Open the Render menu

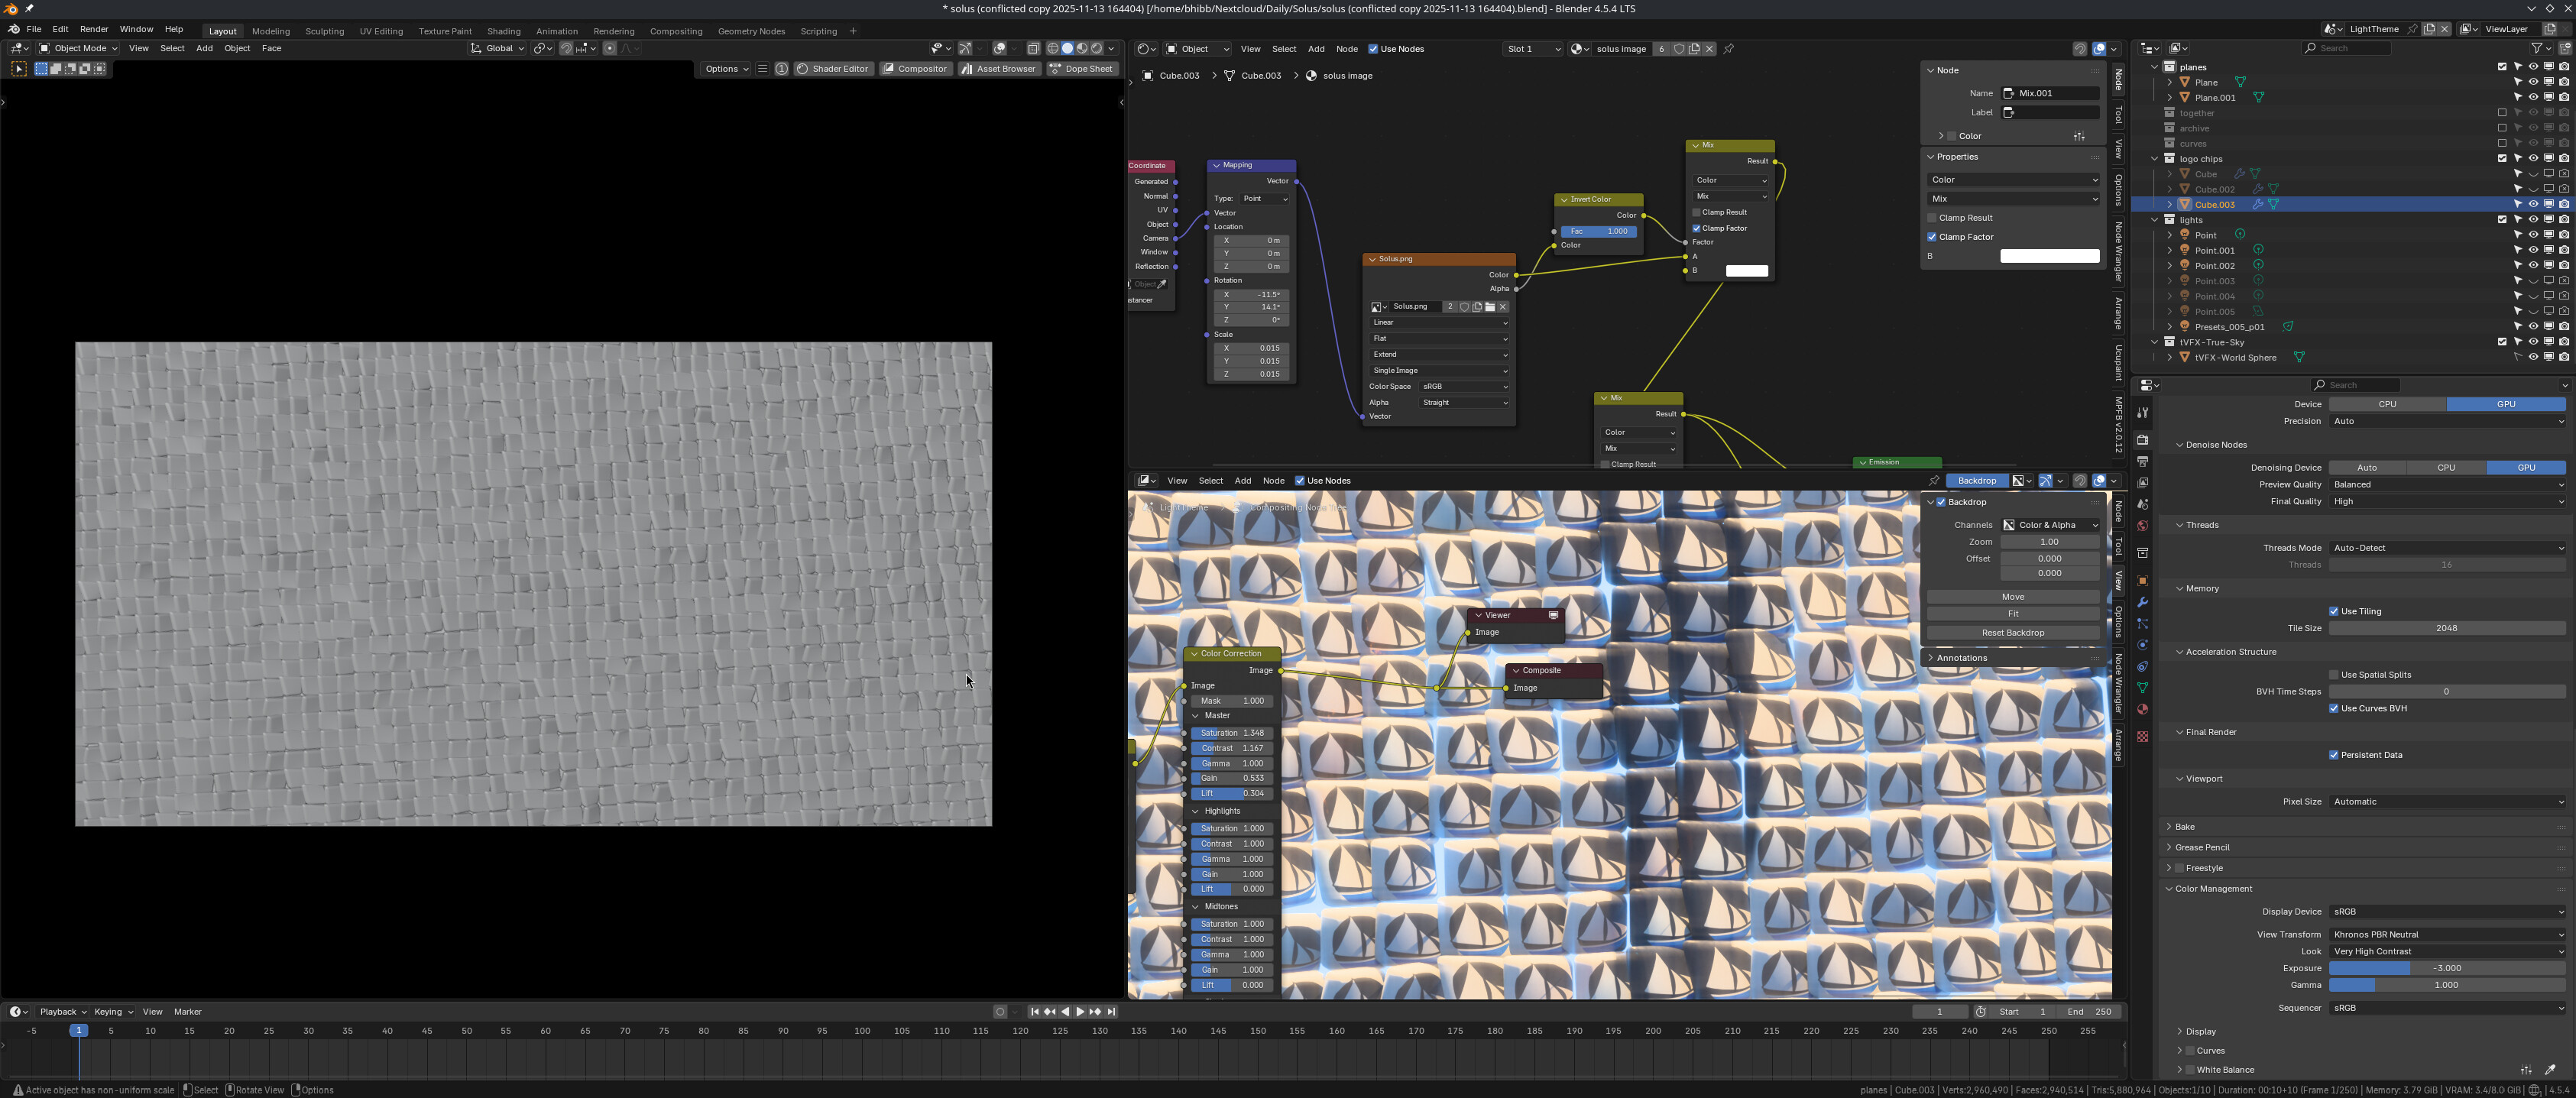pyautogui.click(x=93, y=30)
